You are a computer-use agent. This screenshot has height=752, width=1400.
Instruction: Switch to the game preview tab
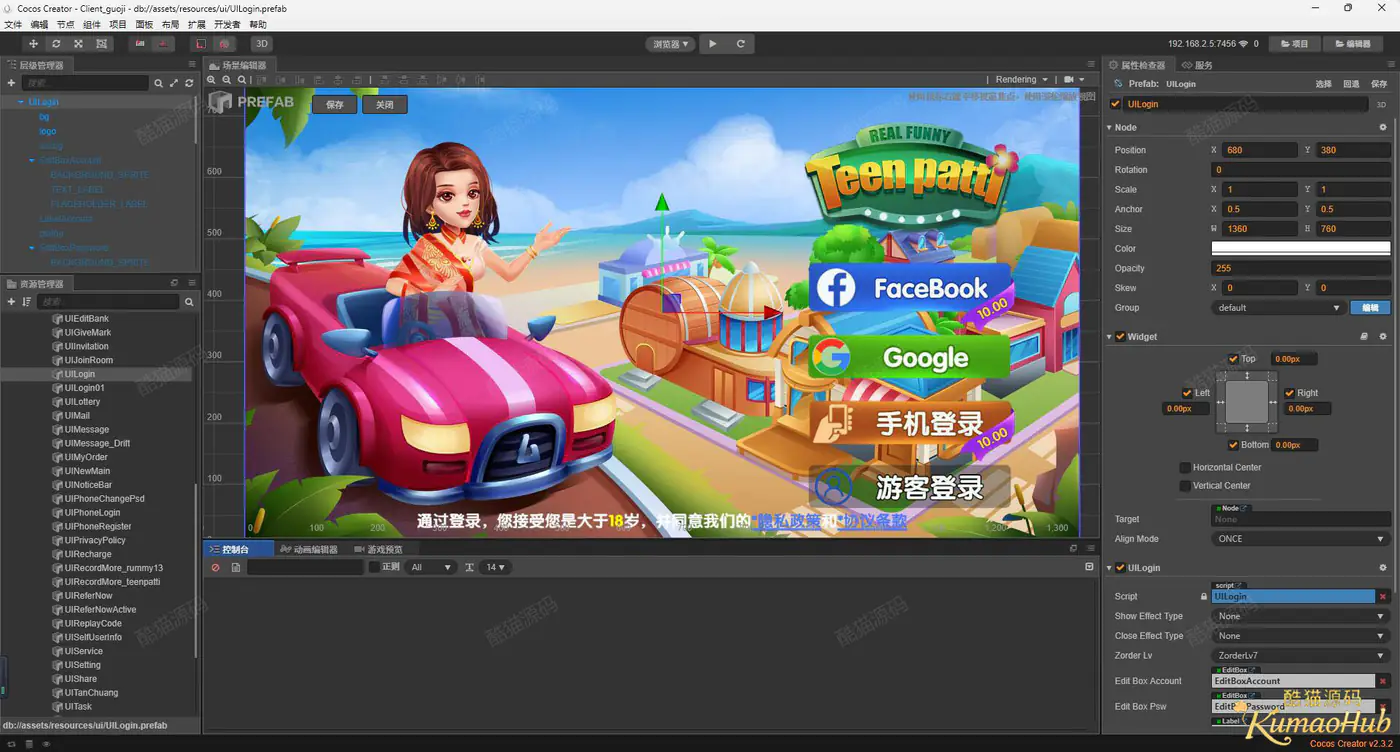(379, 549)
